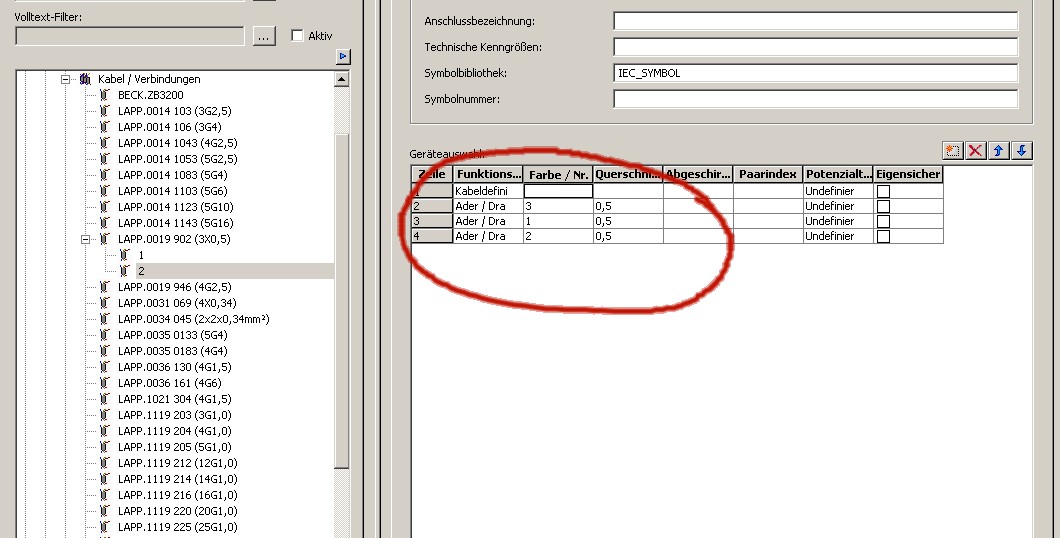Click icon beside LAPP.1119 225 (25G1,0)
The width and height of the screenshot is (1060, 538).
click(105, 527)
